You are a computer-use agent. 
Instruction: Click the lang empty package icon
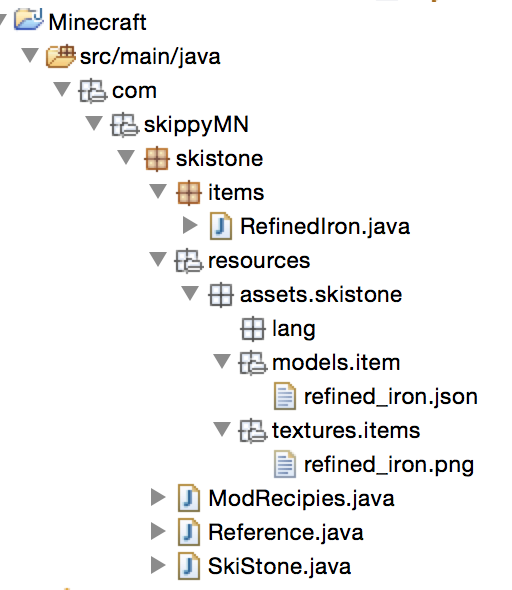(252, 328)
